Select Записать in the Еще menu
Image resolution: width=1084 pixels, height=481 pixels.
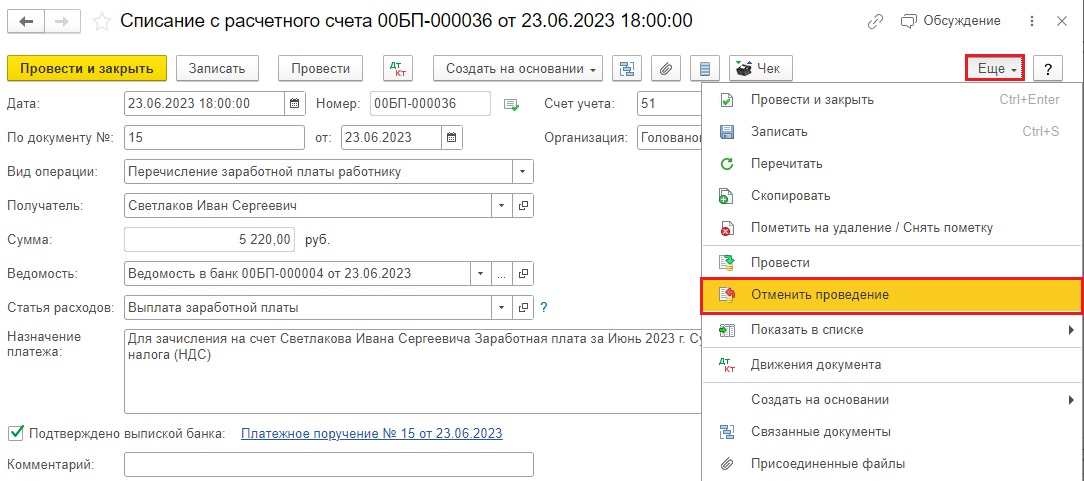[893, 131]
